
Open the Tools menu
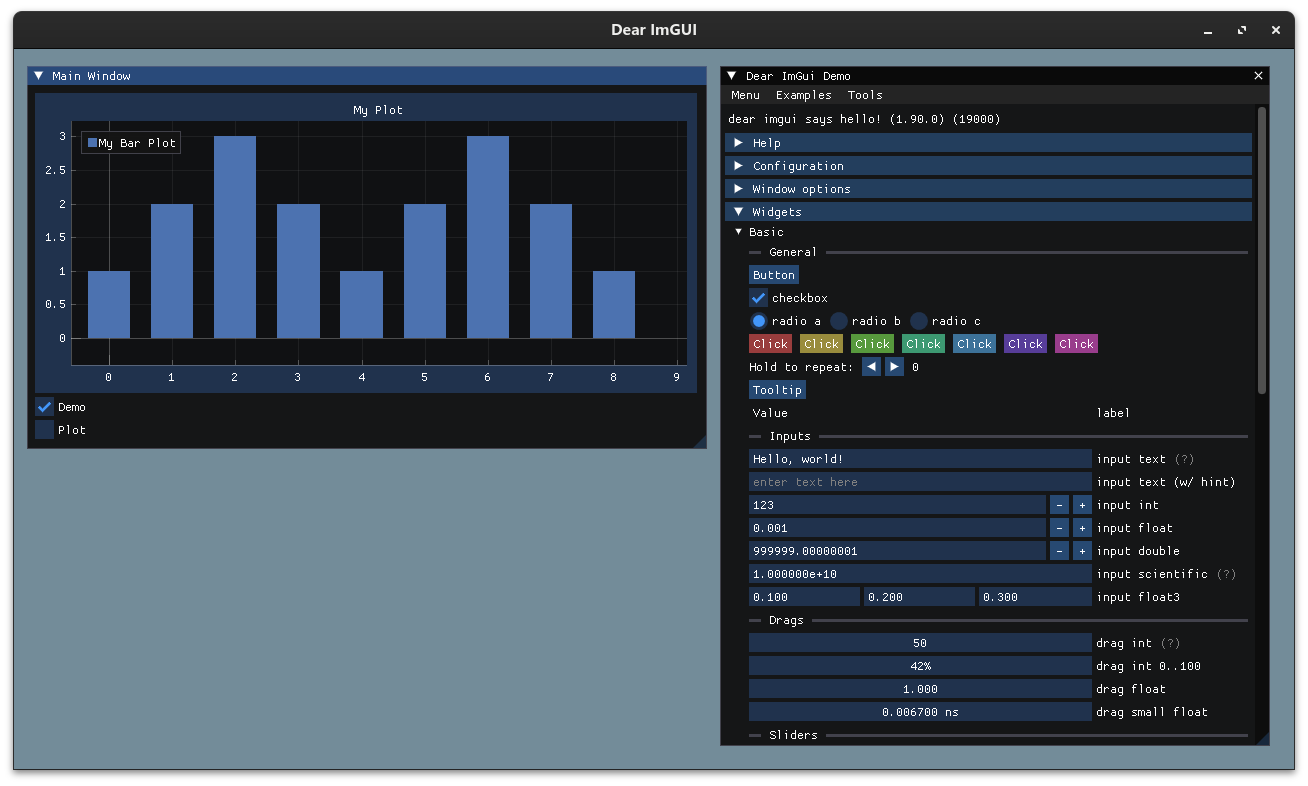pos(865,95)
